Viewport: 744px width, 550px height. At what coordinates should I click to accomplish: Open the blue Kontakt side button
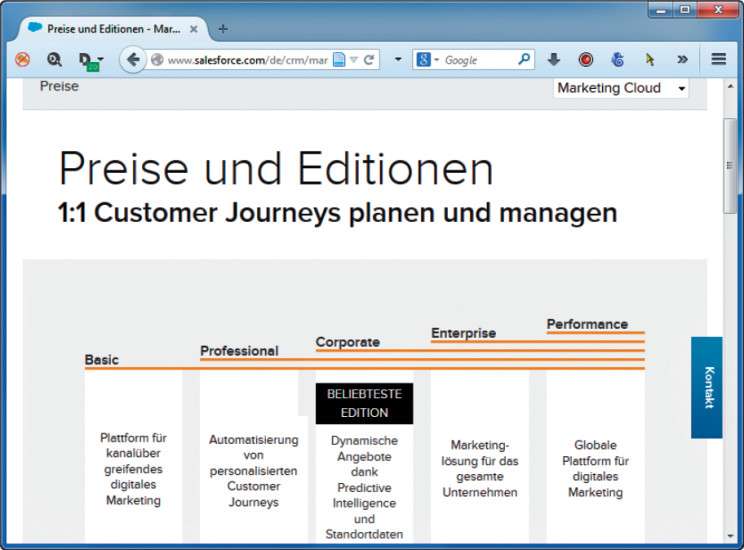(707, 387)
